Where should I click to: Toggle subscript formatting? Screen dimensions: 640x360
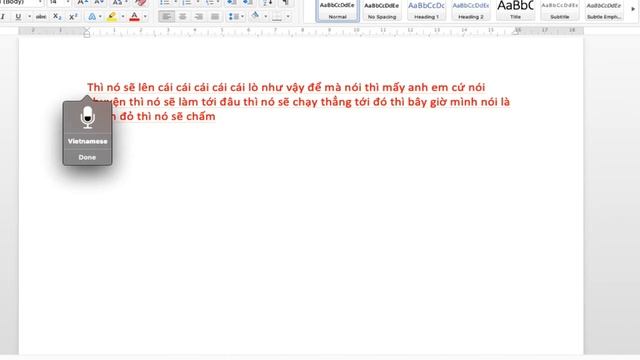click(57, 17)
